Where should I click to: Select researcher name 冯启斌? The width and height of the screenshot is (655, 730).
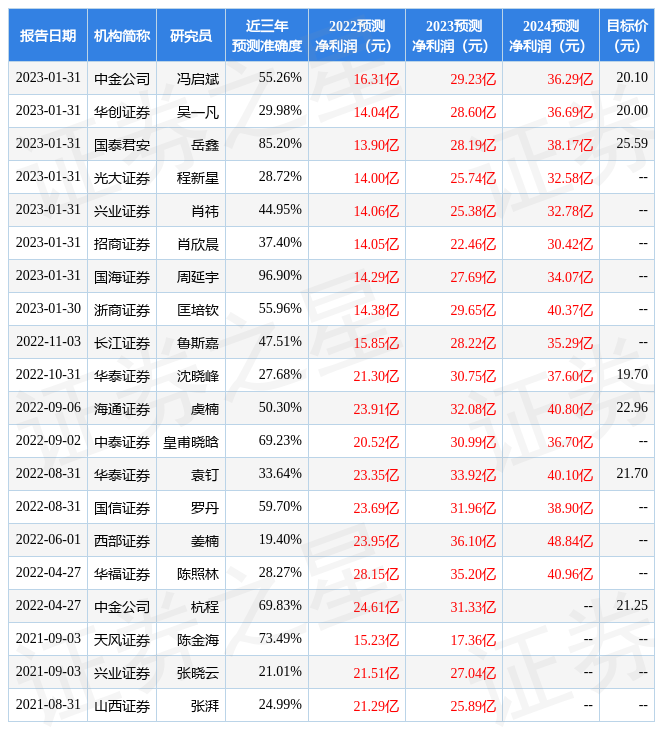[197, 78]
